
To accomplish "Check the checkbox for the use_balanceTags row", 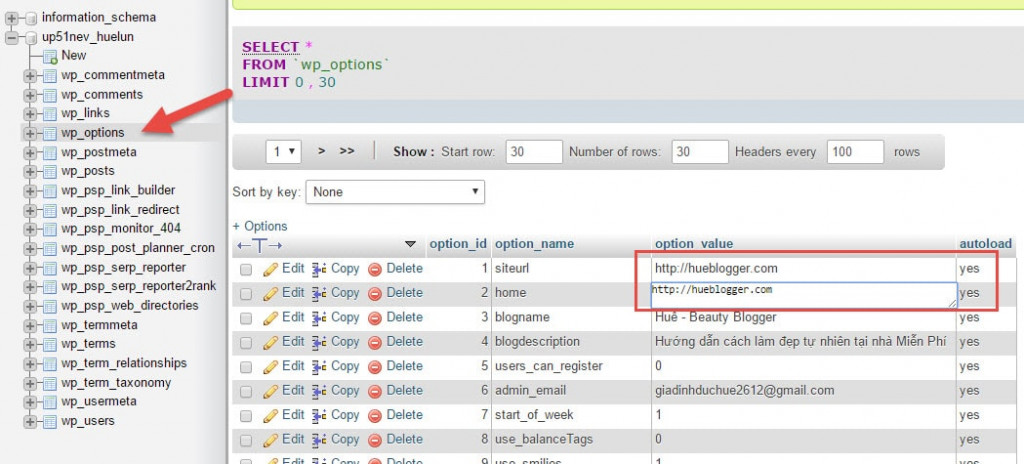I will [x=246, y=440].
